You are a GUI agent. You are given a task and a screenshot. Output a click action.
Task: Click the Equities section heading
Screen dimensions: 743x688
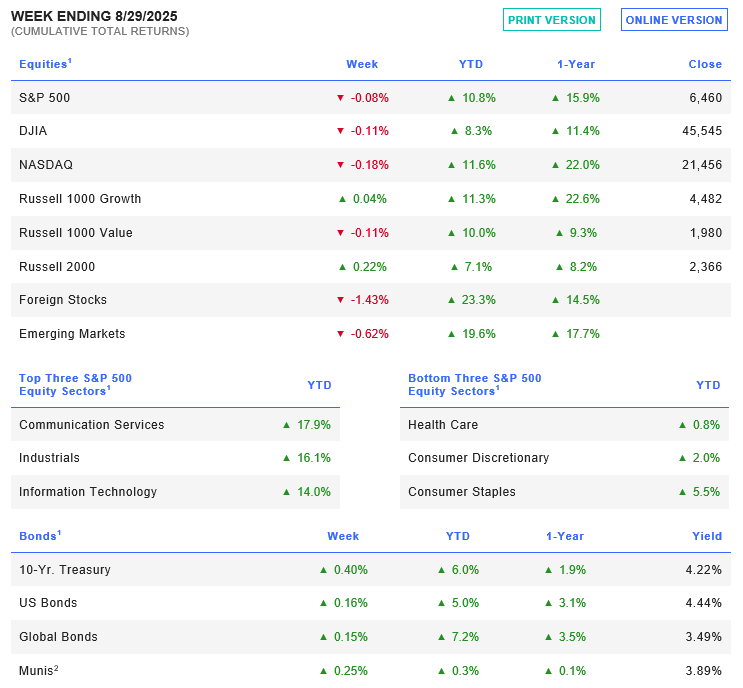pyautogui.click(x=45, y=64)
